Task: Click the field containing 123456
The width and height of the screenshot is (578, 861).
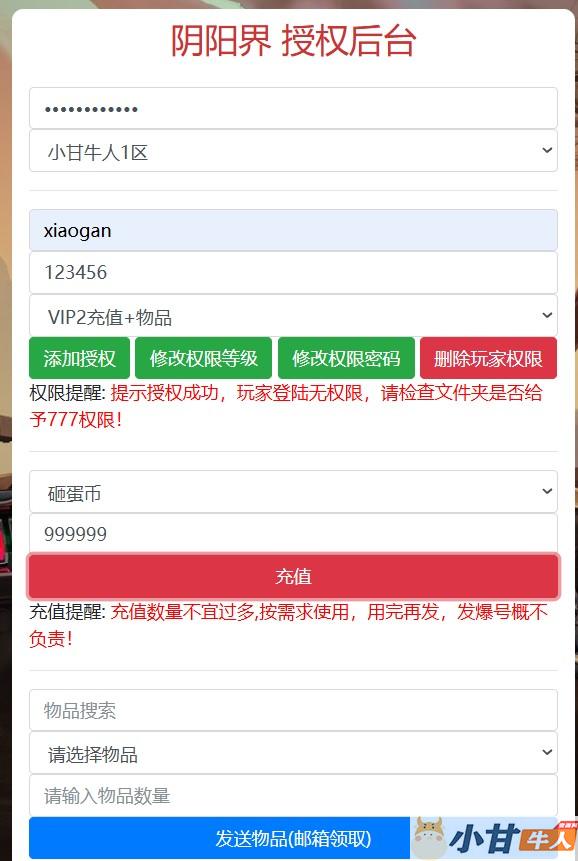Action: click(293, 272)
